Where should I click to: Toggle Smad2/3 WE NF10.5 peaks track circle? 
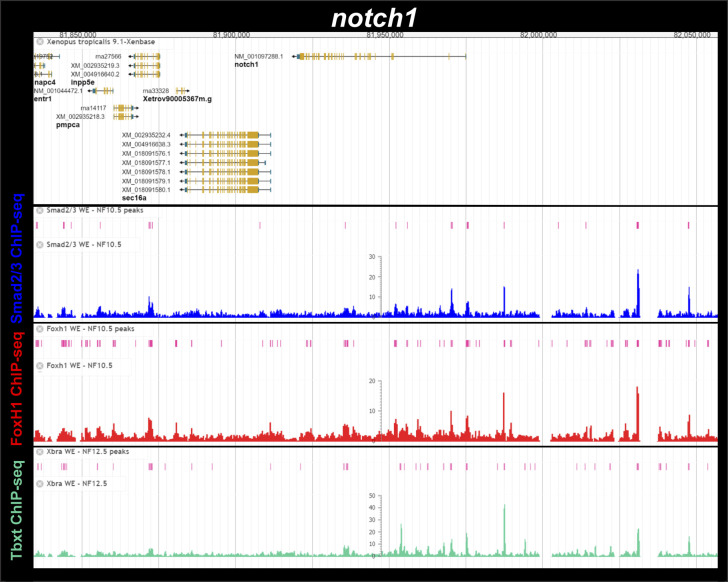click(x=40, y=211)
